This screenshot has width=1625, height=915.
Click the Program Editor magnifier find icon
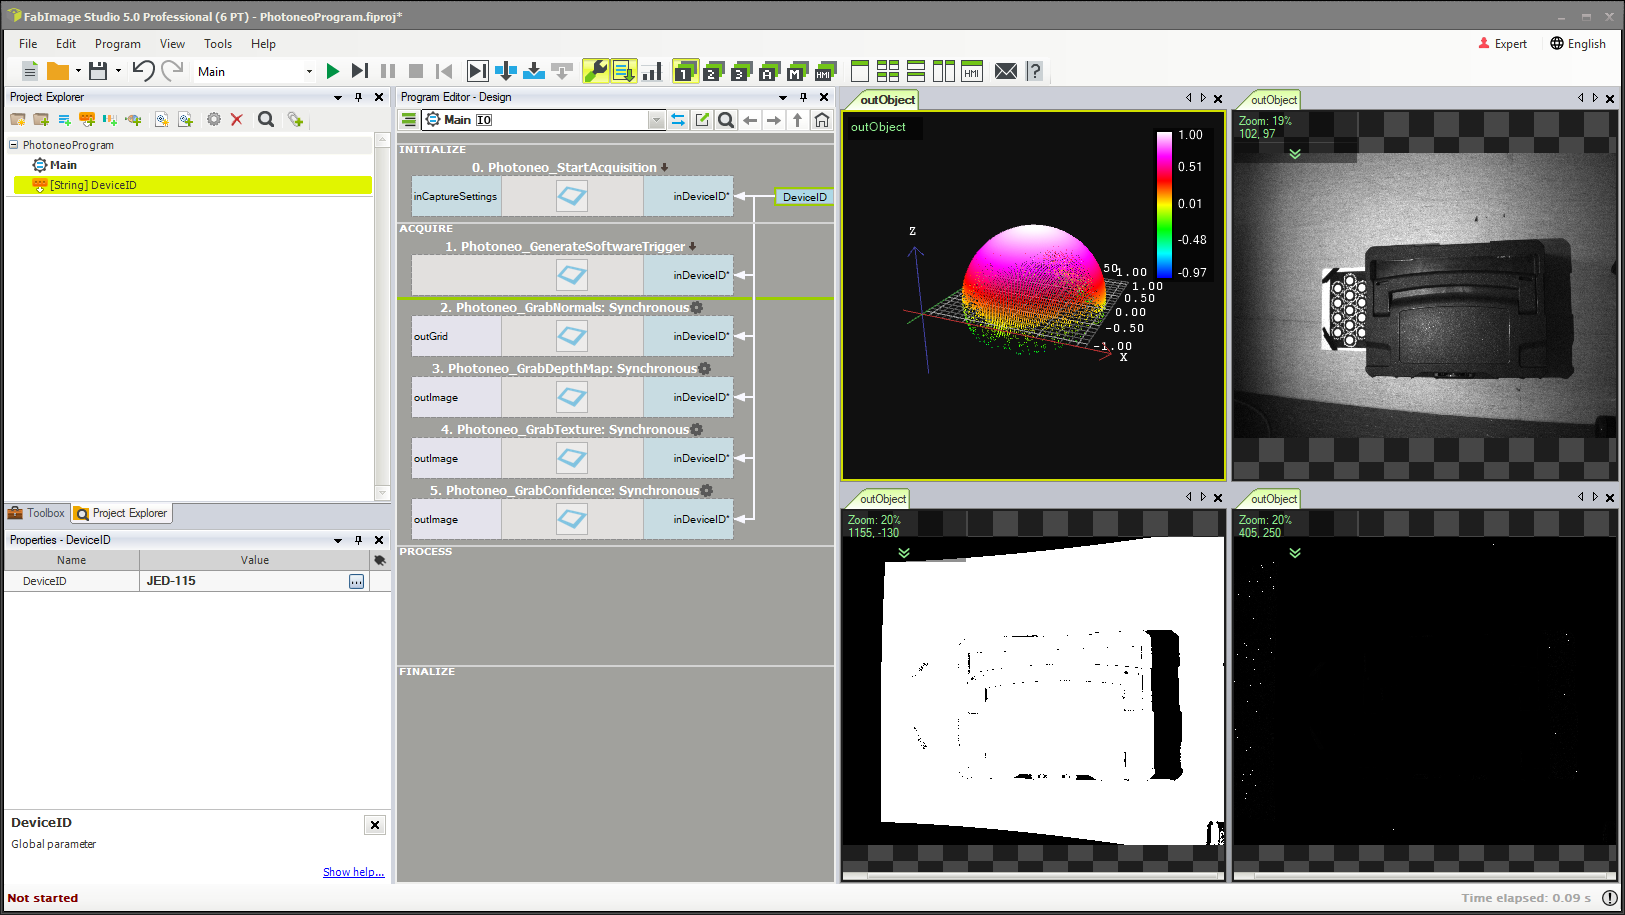click(726, 120)
